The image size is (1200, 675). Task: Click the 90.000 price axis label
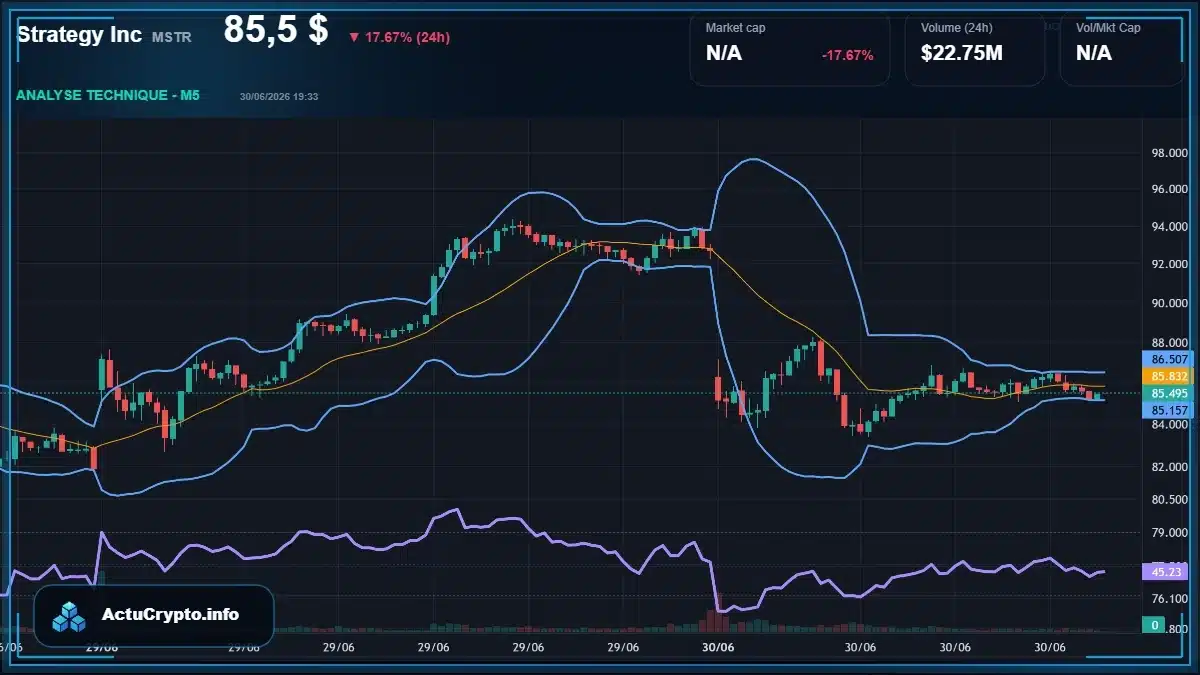1169,304
